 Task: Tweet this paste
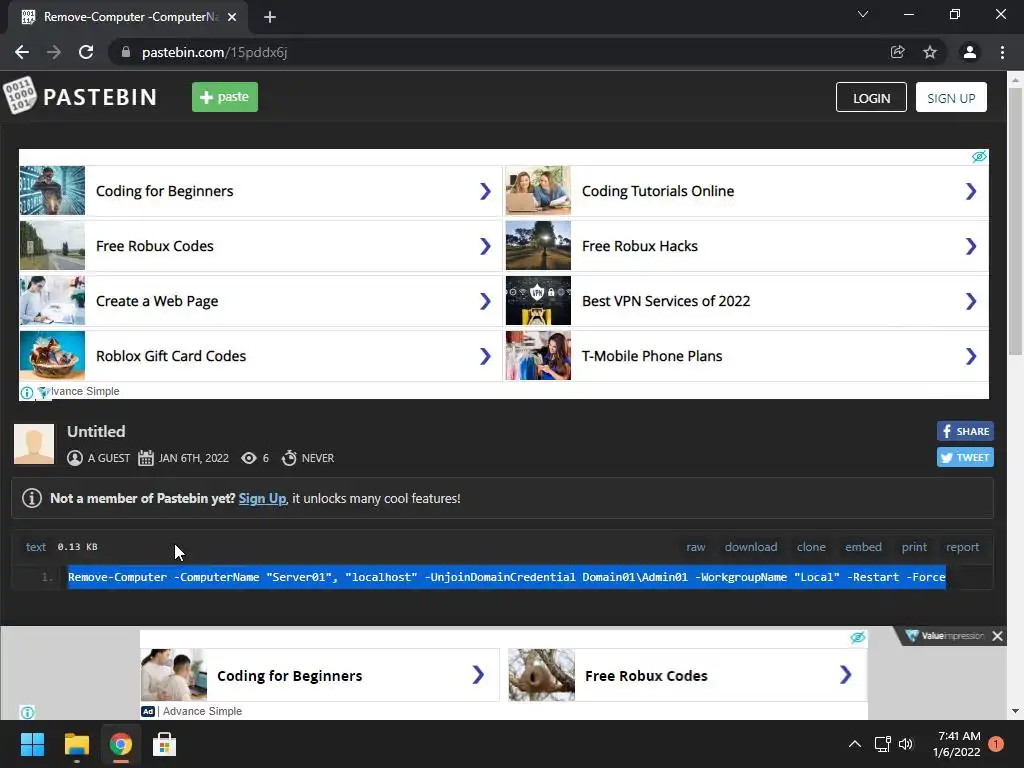pos(965,457)
